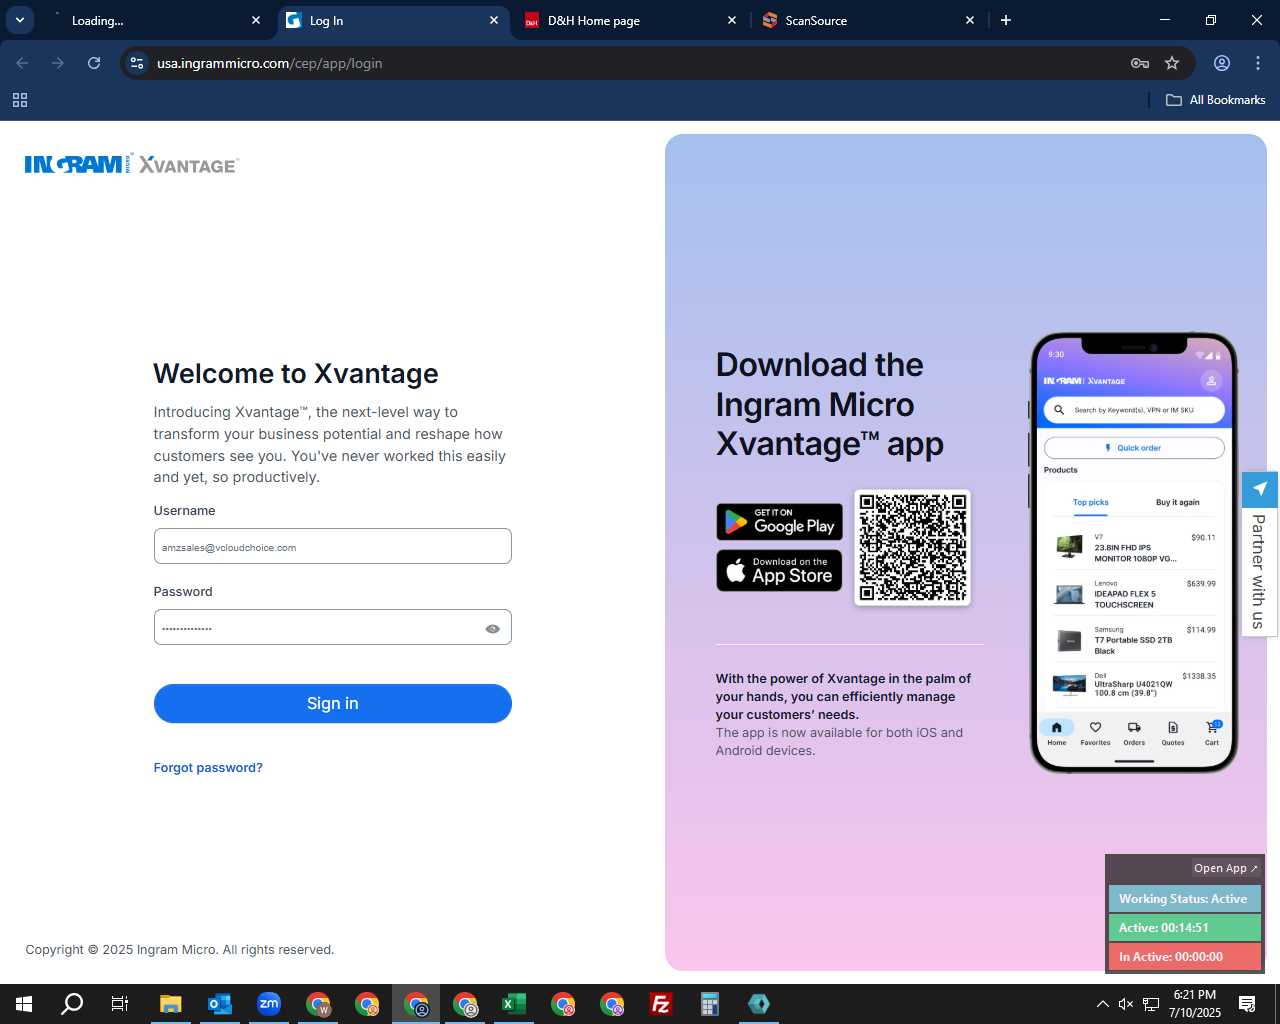
Task: Open FileZilla from the taskbar
Action: pyautogui.click(x=661, y=1004)
